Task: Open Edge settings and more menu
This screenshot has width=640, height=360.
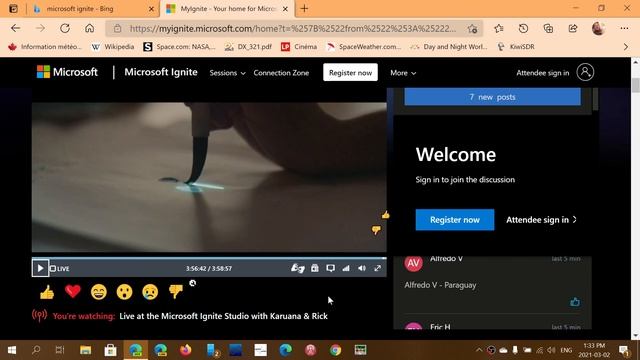Action: 624,28
